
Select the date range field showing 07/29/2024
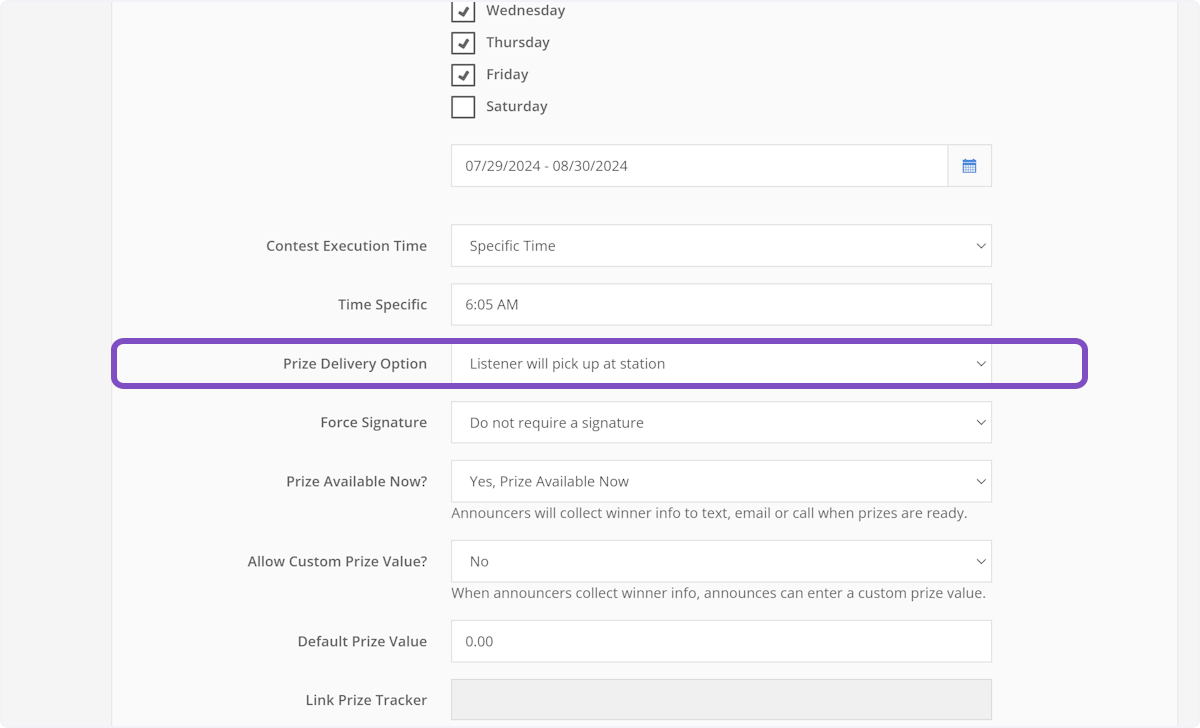[x=700, y=165]
